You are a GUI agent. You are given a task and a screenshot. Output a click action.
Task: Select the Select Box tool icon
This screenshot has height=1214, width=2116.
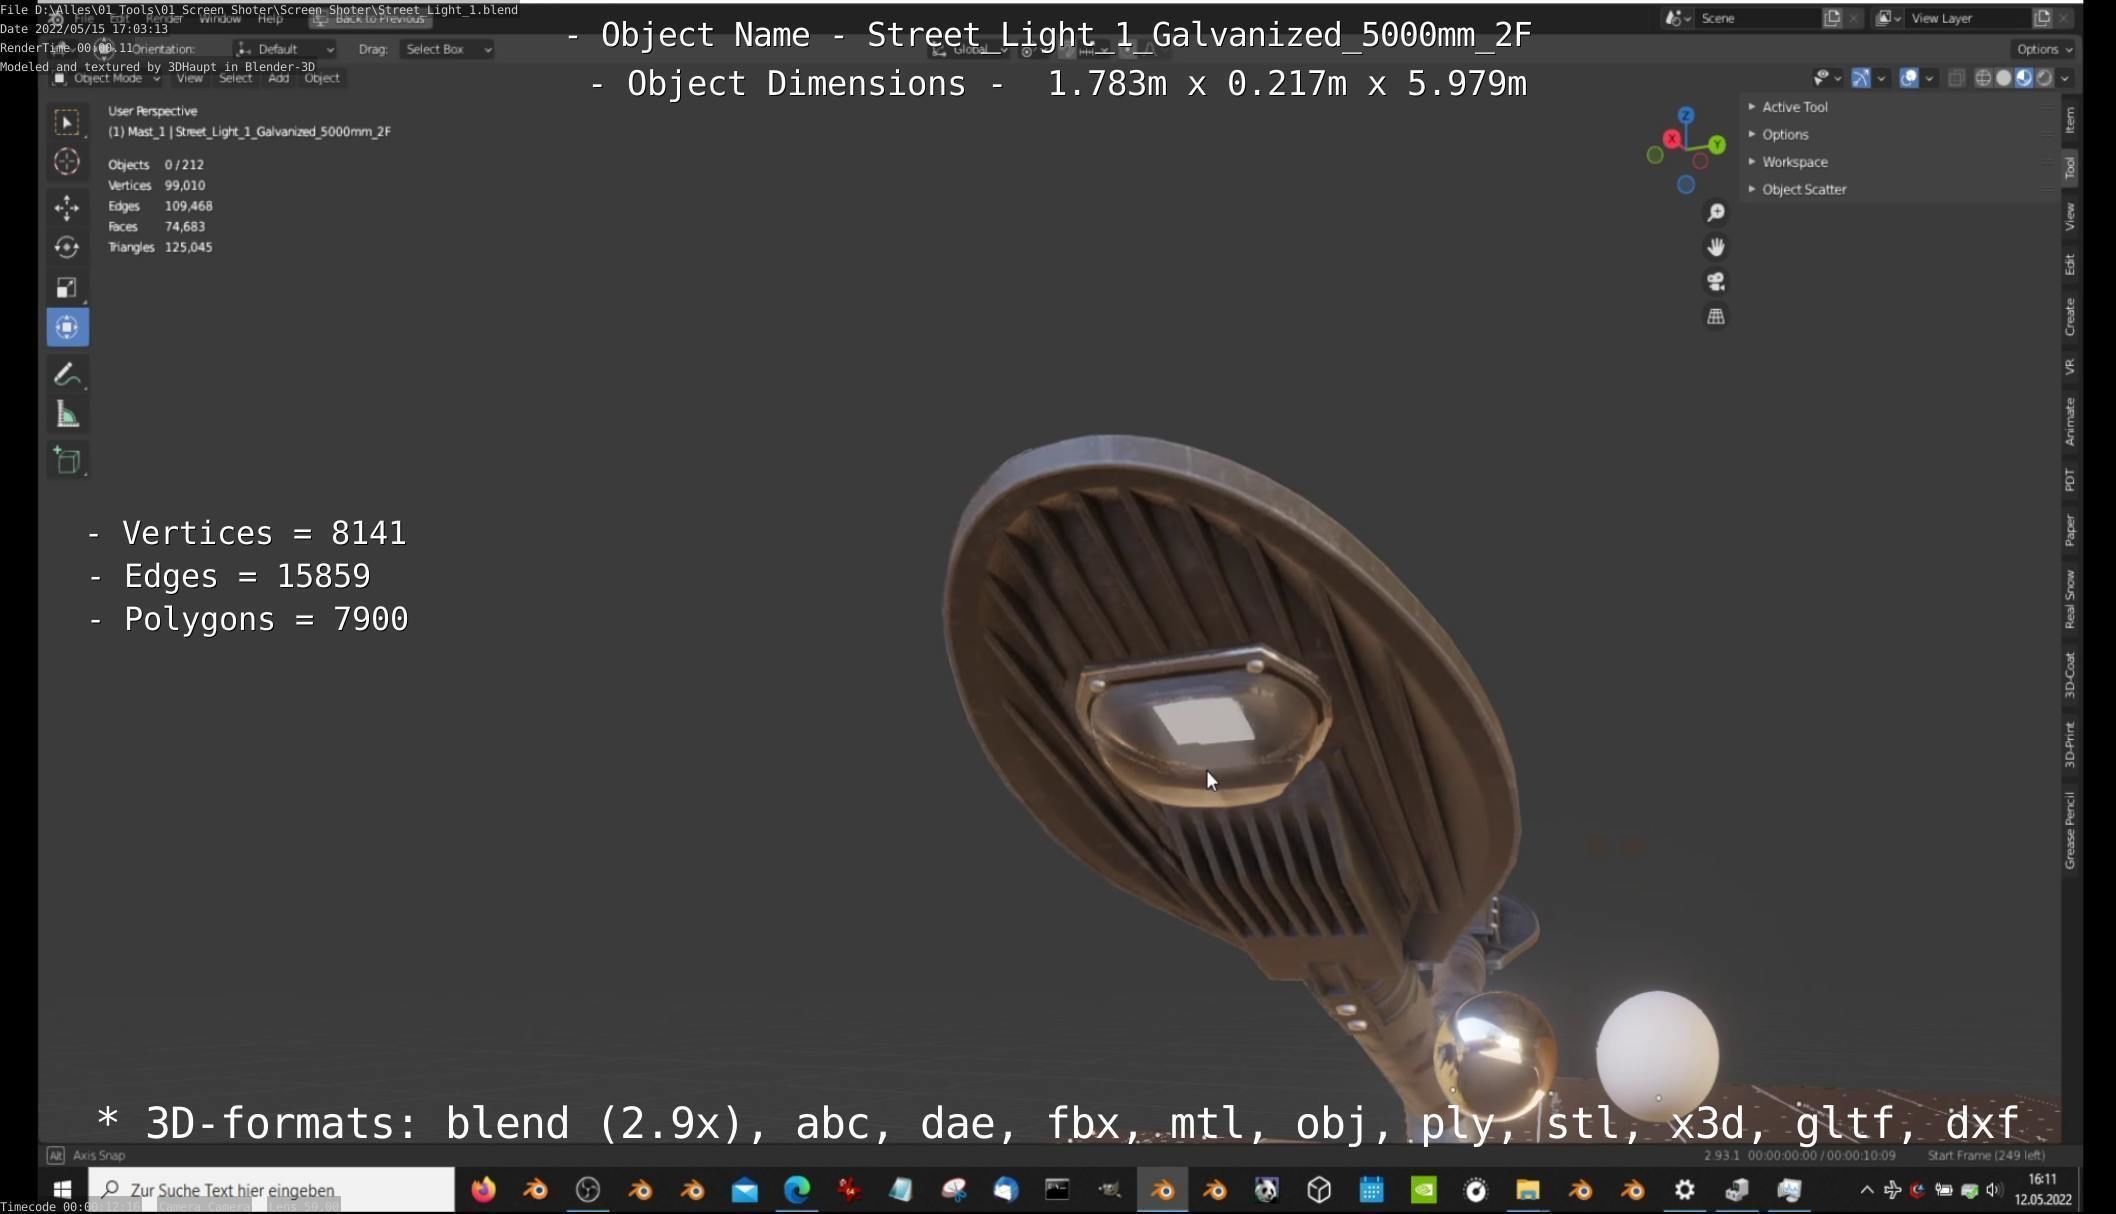(x=67, y=122)
